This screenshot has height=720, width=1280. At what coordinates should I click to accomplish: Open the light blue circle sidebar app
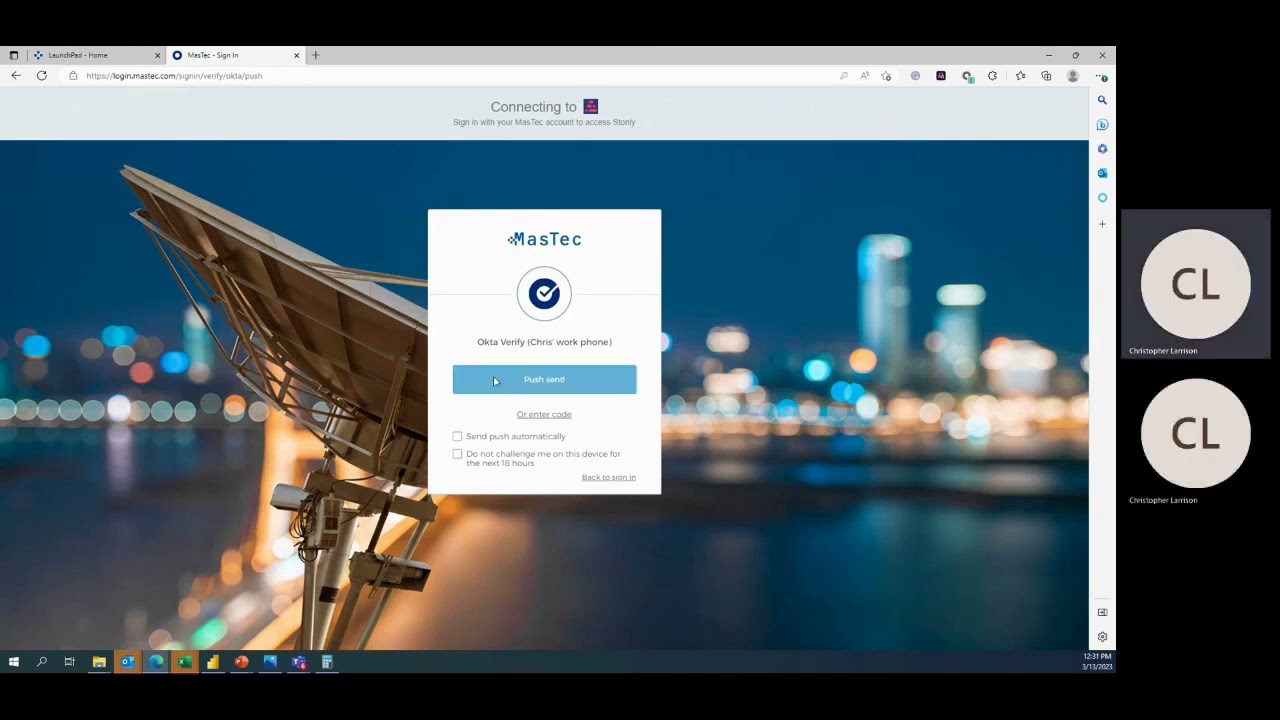tap(1102, 198)
